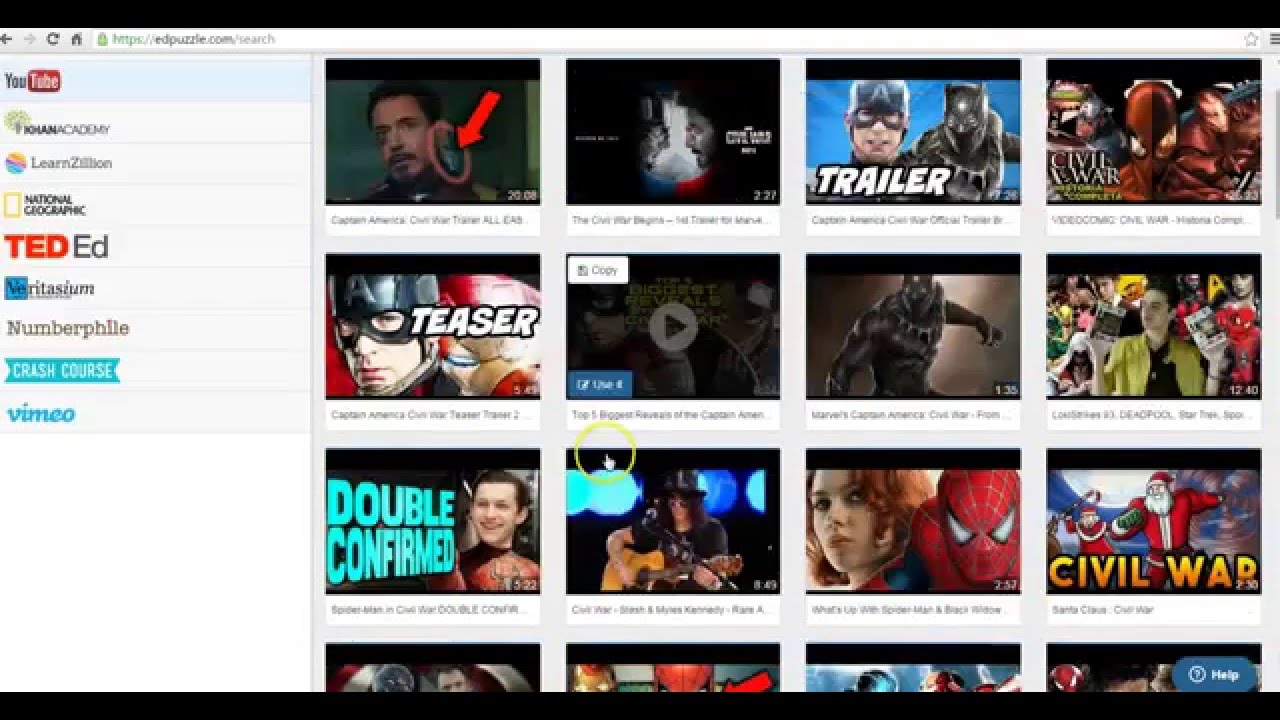This screenshot has width=1280, height=720.
Task: Select the Vimeo source
Action: pos(155,412)
